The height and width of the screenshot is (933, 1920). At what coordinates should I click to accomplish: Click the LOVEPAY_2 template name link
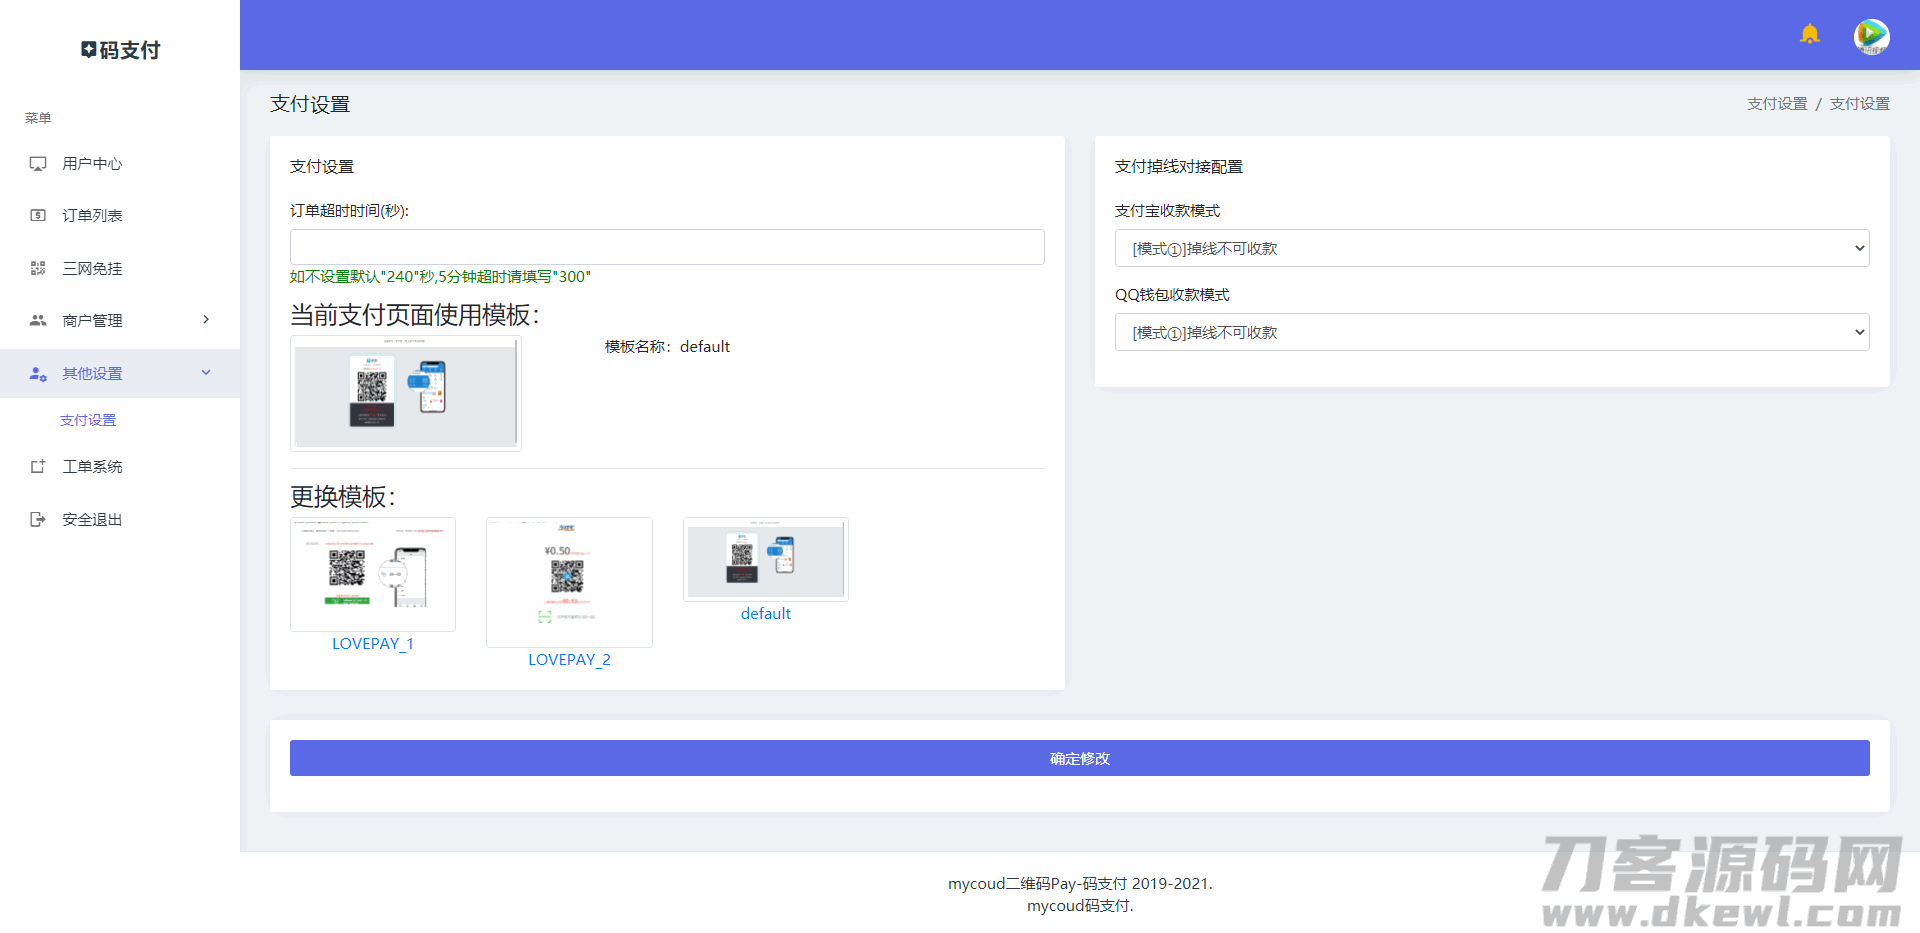pos(569,660)
